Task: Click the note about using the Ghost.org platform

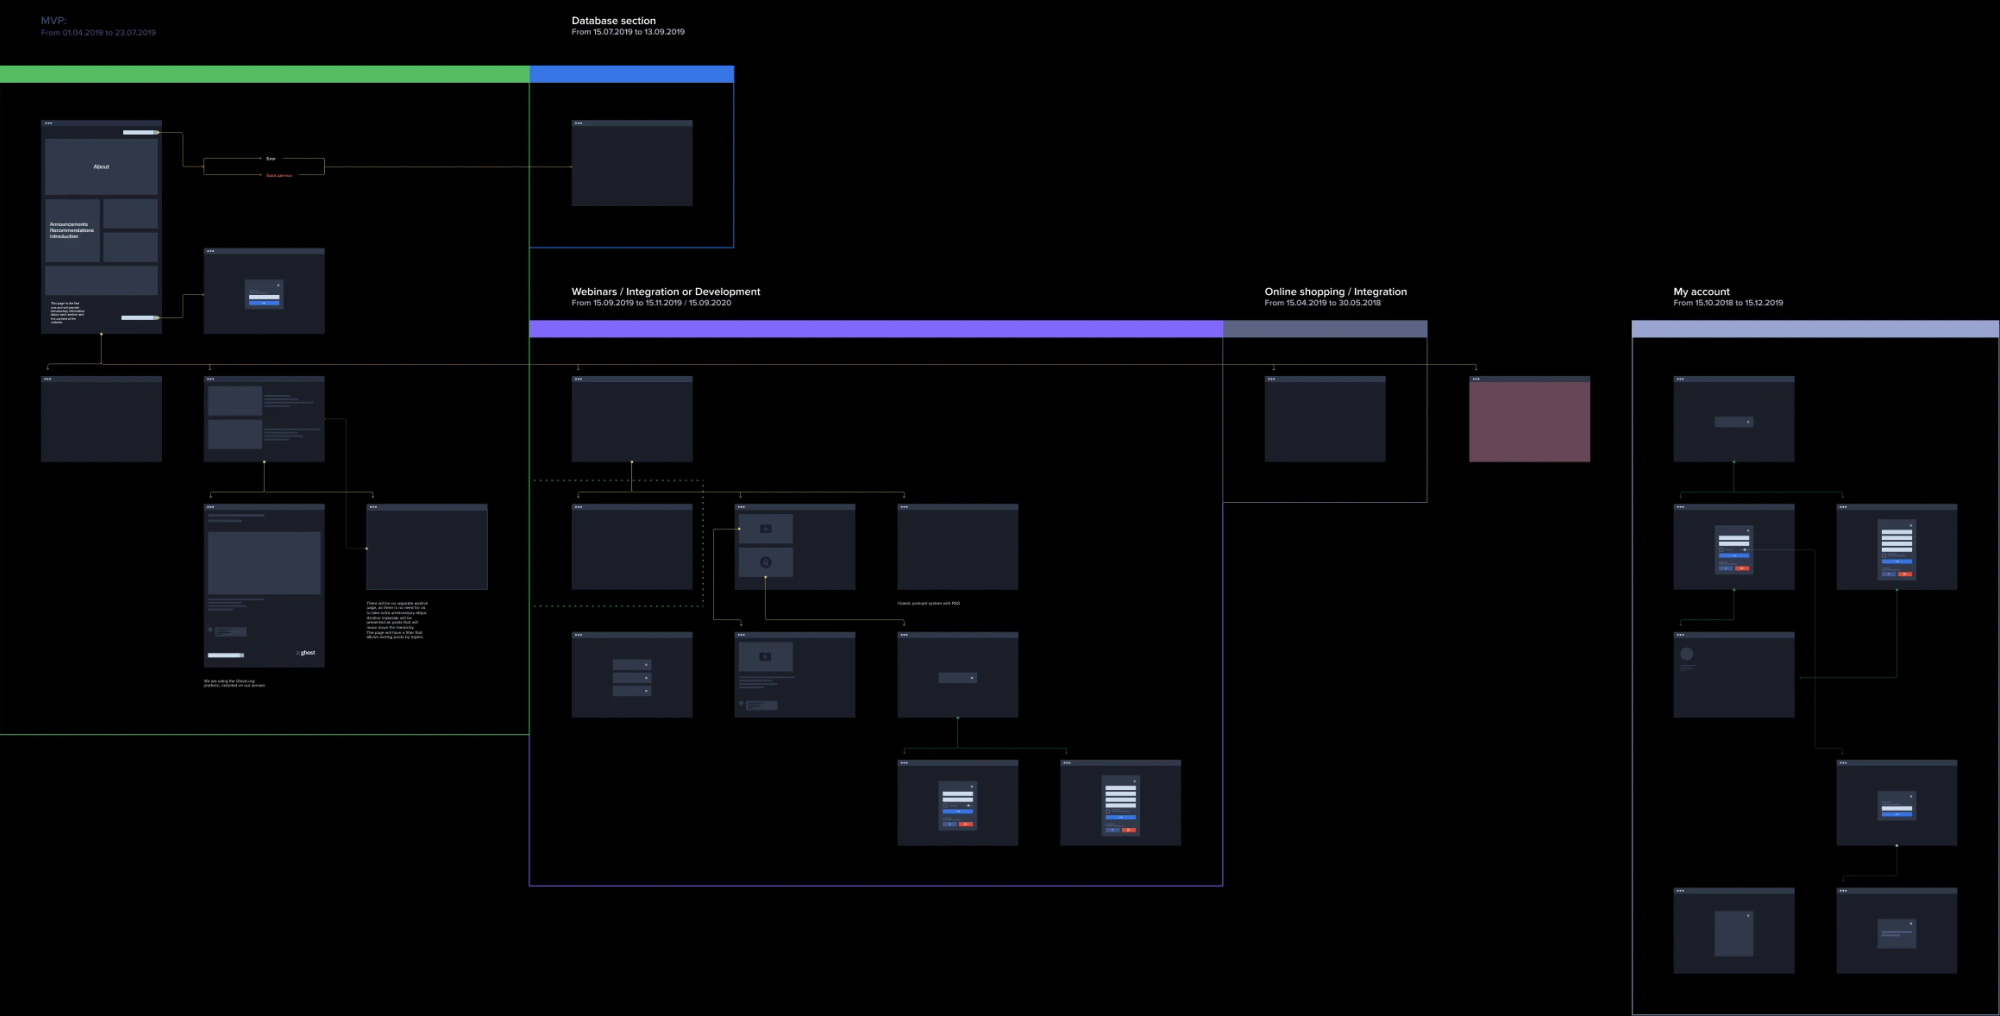Action: [234, 683]
